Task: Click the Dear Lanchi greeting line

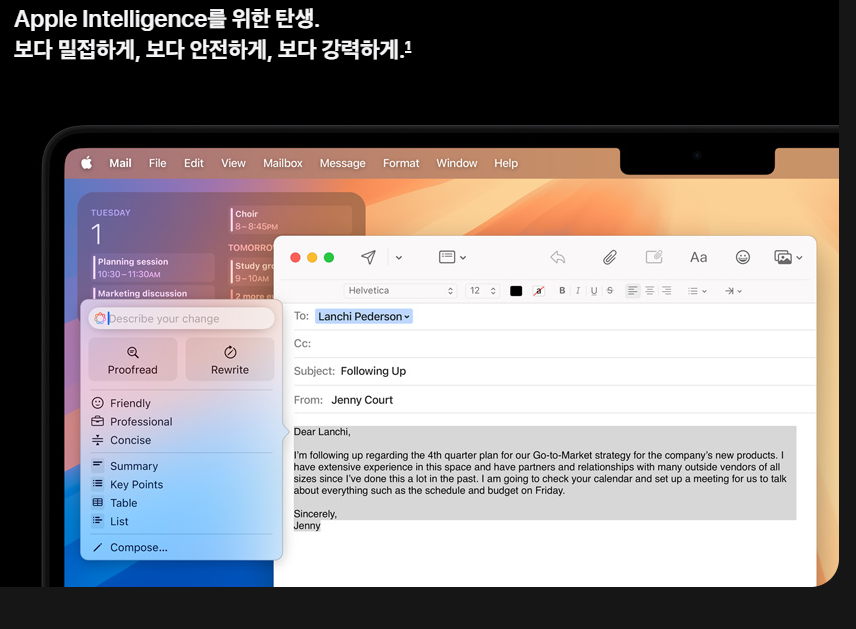Action: pyautogui.click(x=322, y=431)
